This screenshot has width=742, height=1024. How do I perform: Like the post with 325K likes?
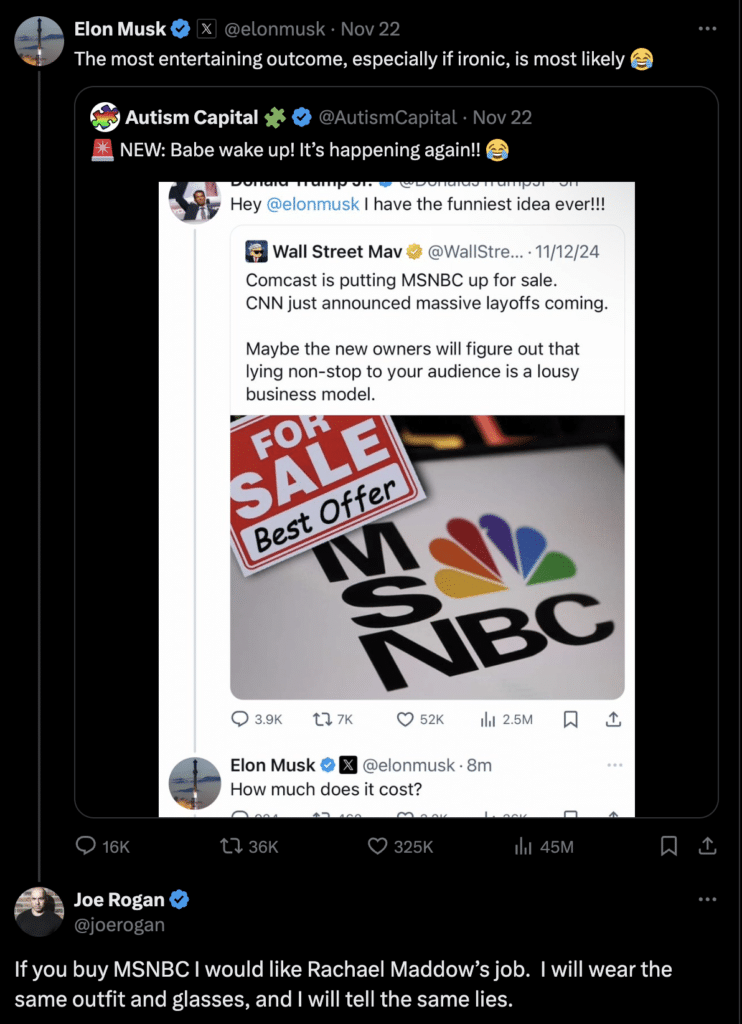[x=377, y=846]
